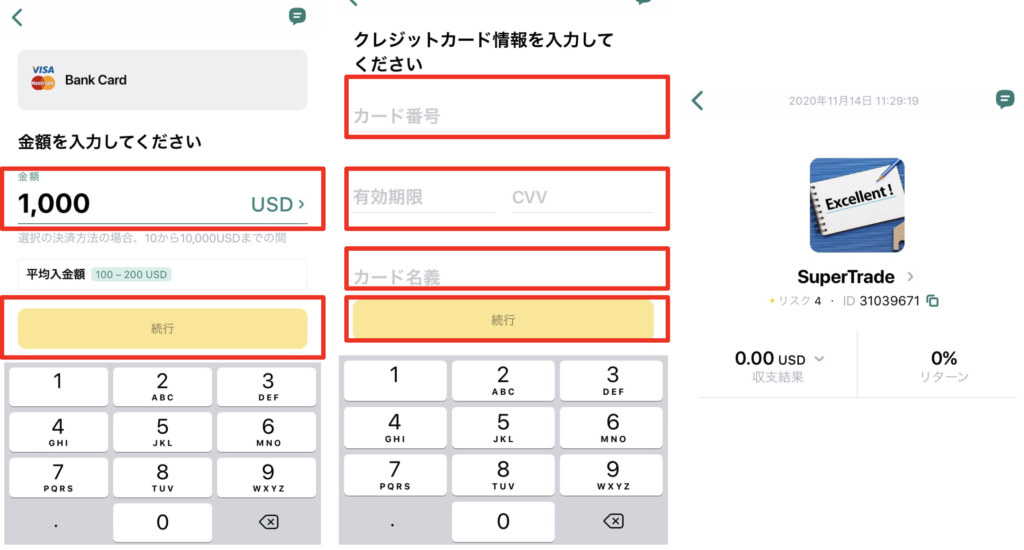Open SuperTrade details via chevron

click(x=910, y=277)
